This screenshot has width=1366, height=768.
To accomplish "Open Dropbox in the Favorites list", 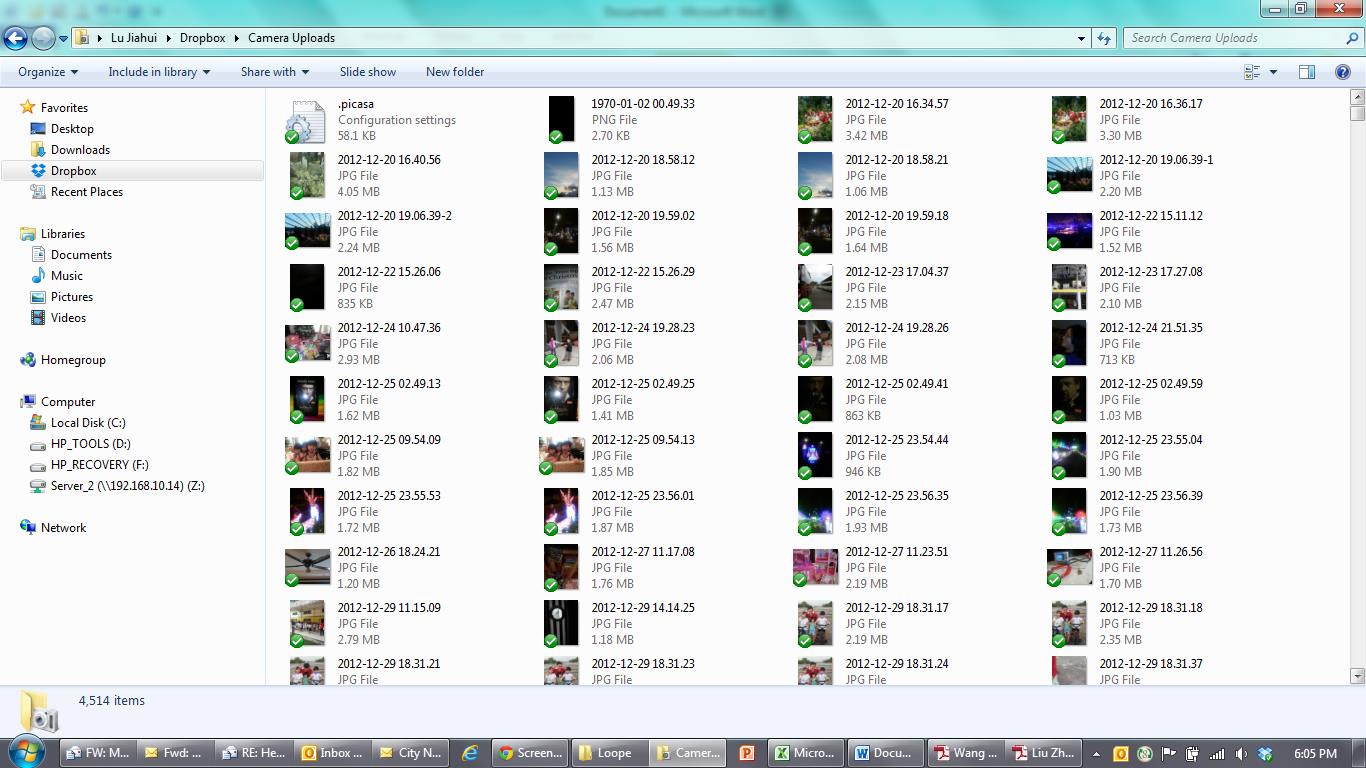I will click(73, 171).
